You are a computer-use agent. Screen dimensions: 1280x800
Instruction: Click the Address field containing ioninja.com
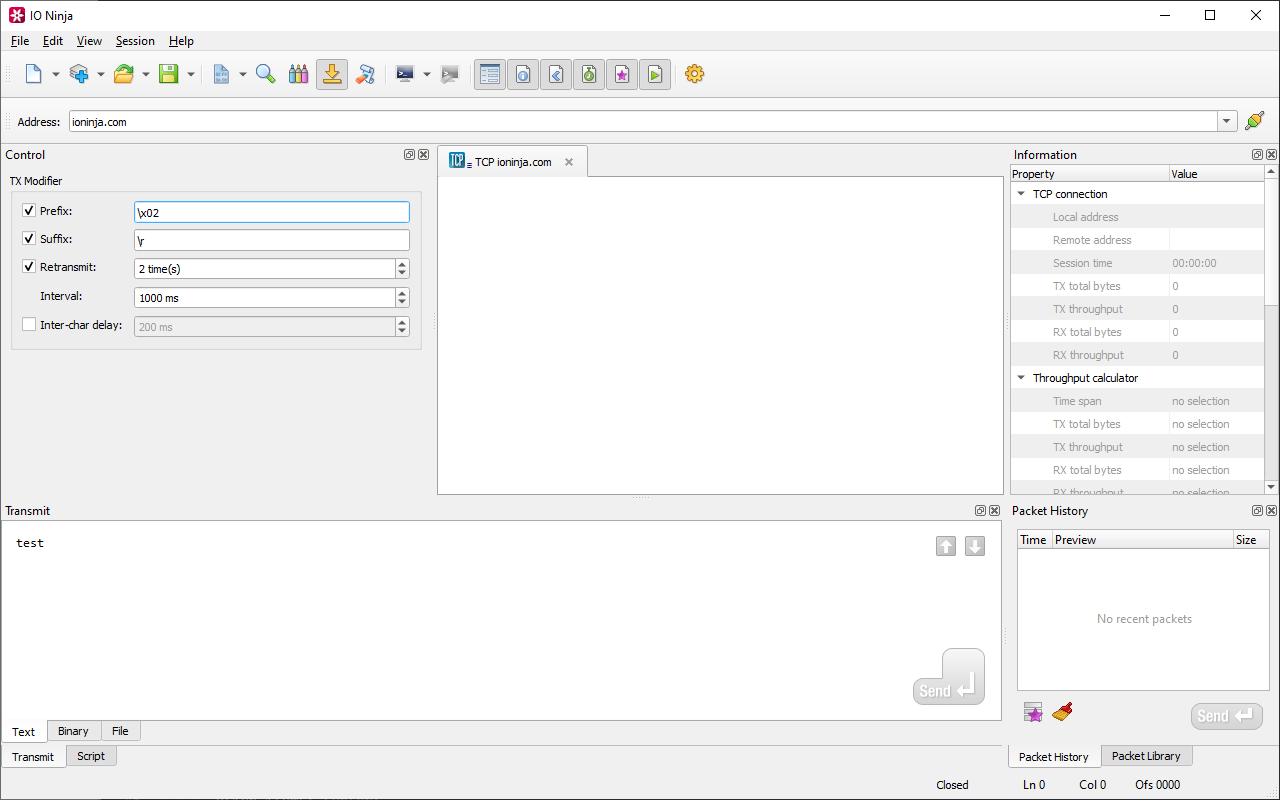click(x=643, y=122)
